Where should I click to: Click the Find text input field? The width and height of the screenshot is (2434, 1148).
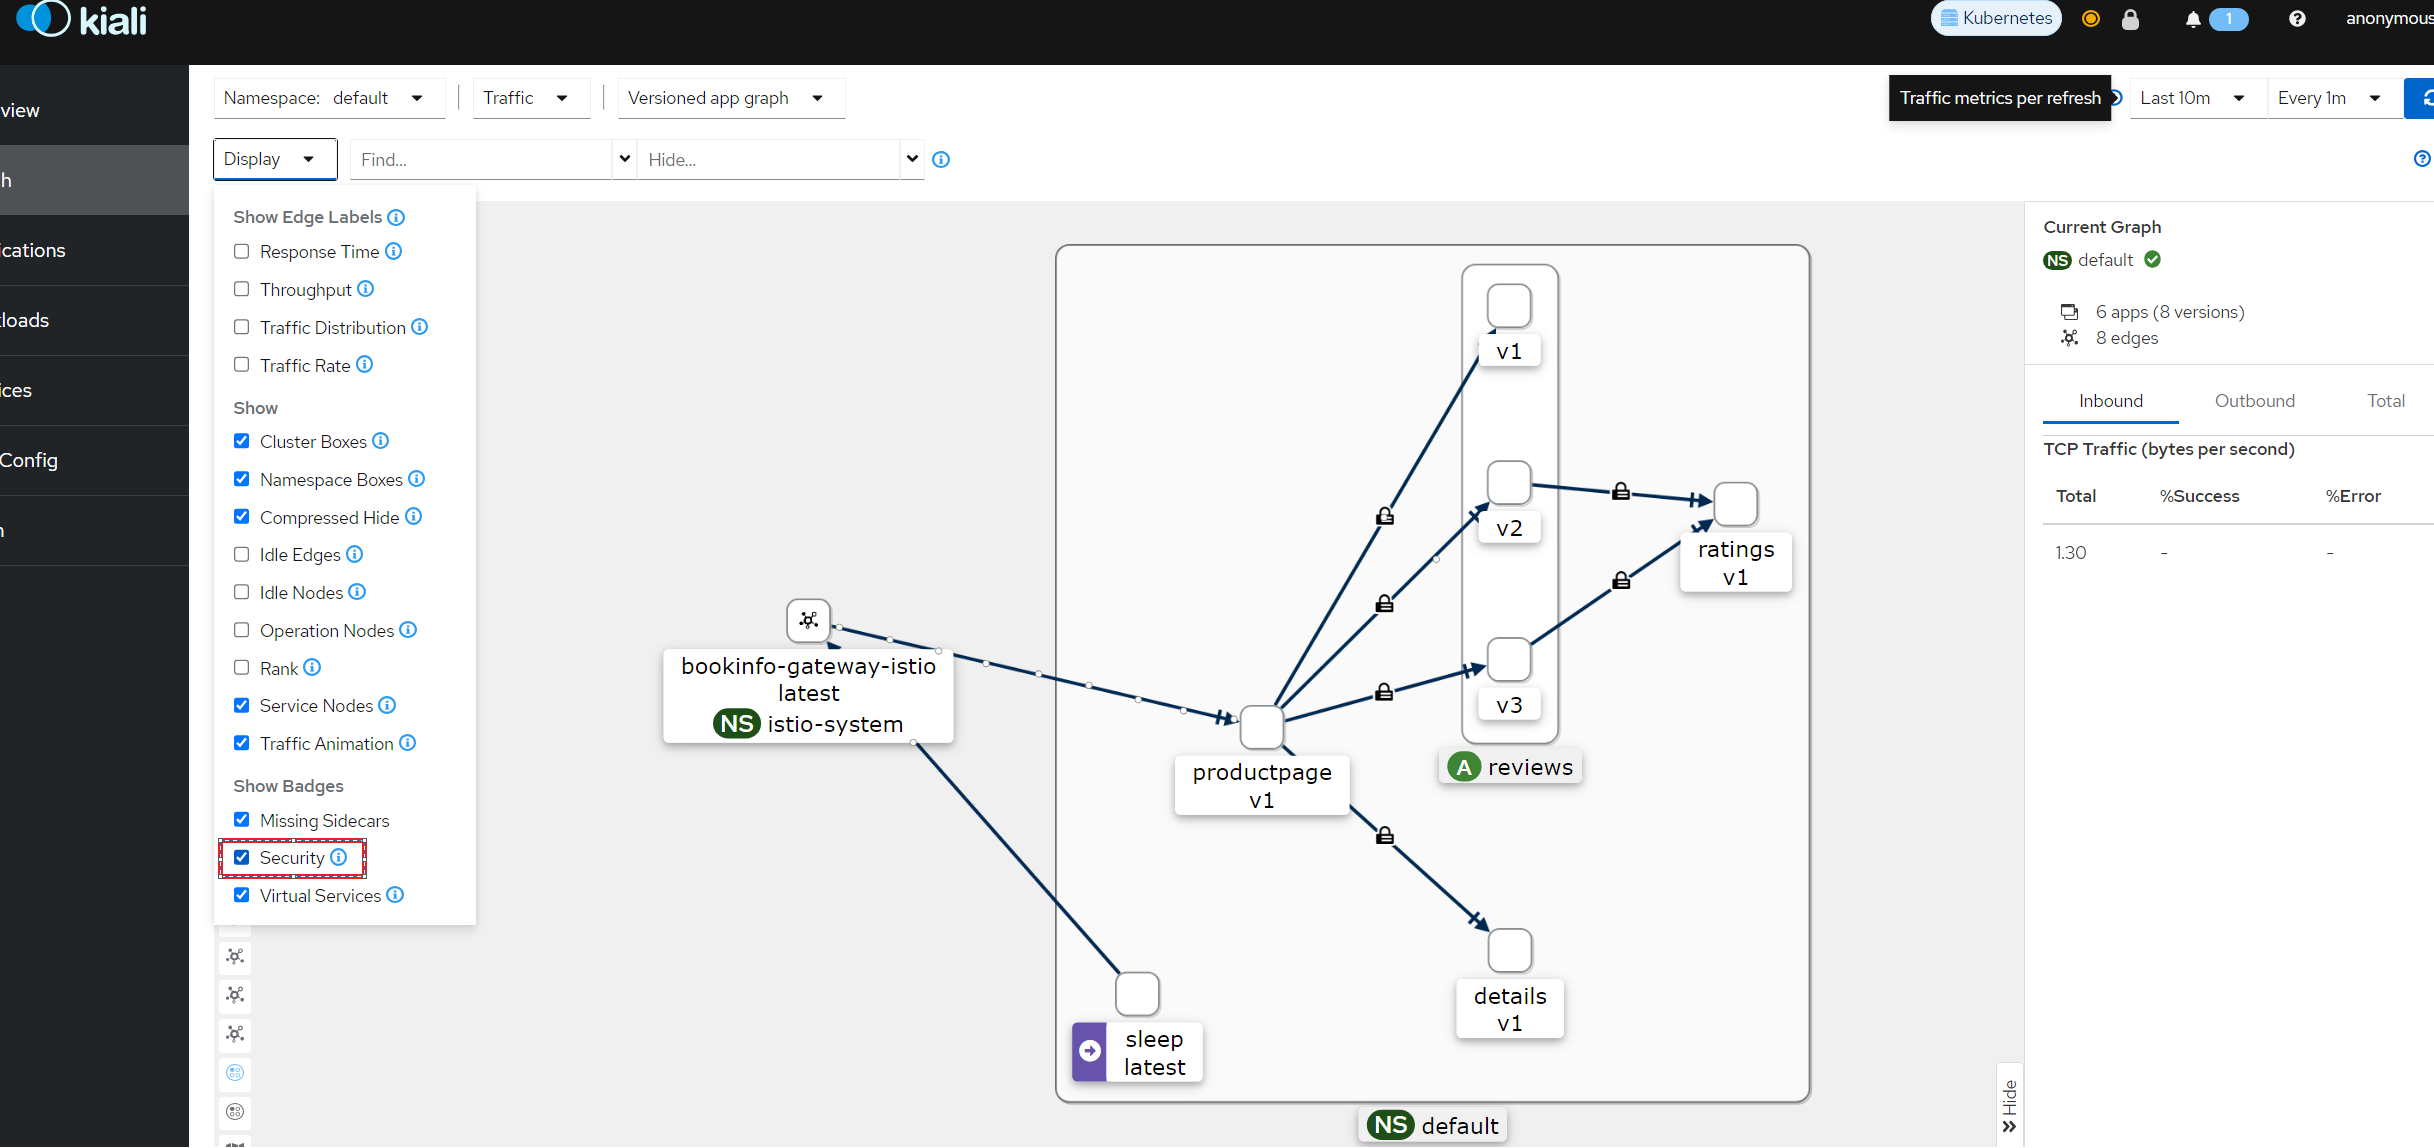click(x=480, y=159)
